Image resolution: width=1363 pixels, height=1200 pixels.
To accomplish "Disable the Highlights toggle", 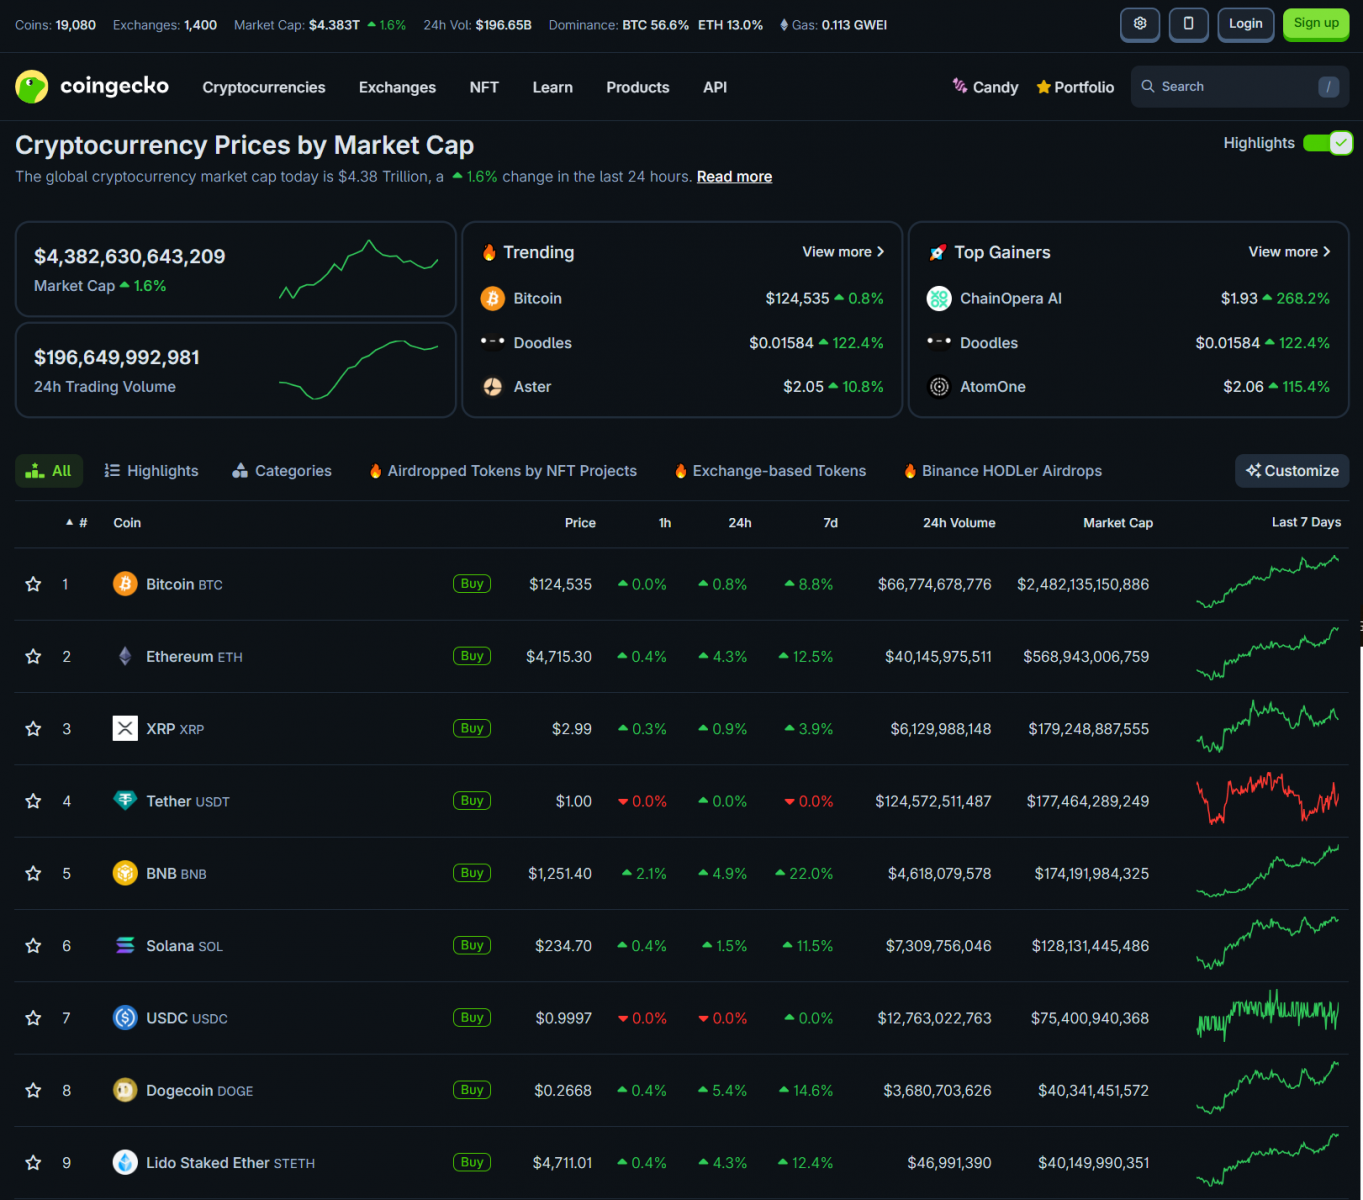I will coord(1328,143).
